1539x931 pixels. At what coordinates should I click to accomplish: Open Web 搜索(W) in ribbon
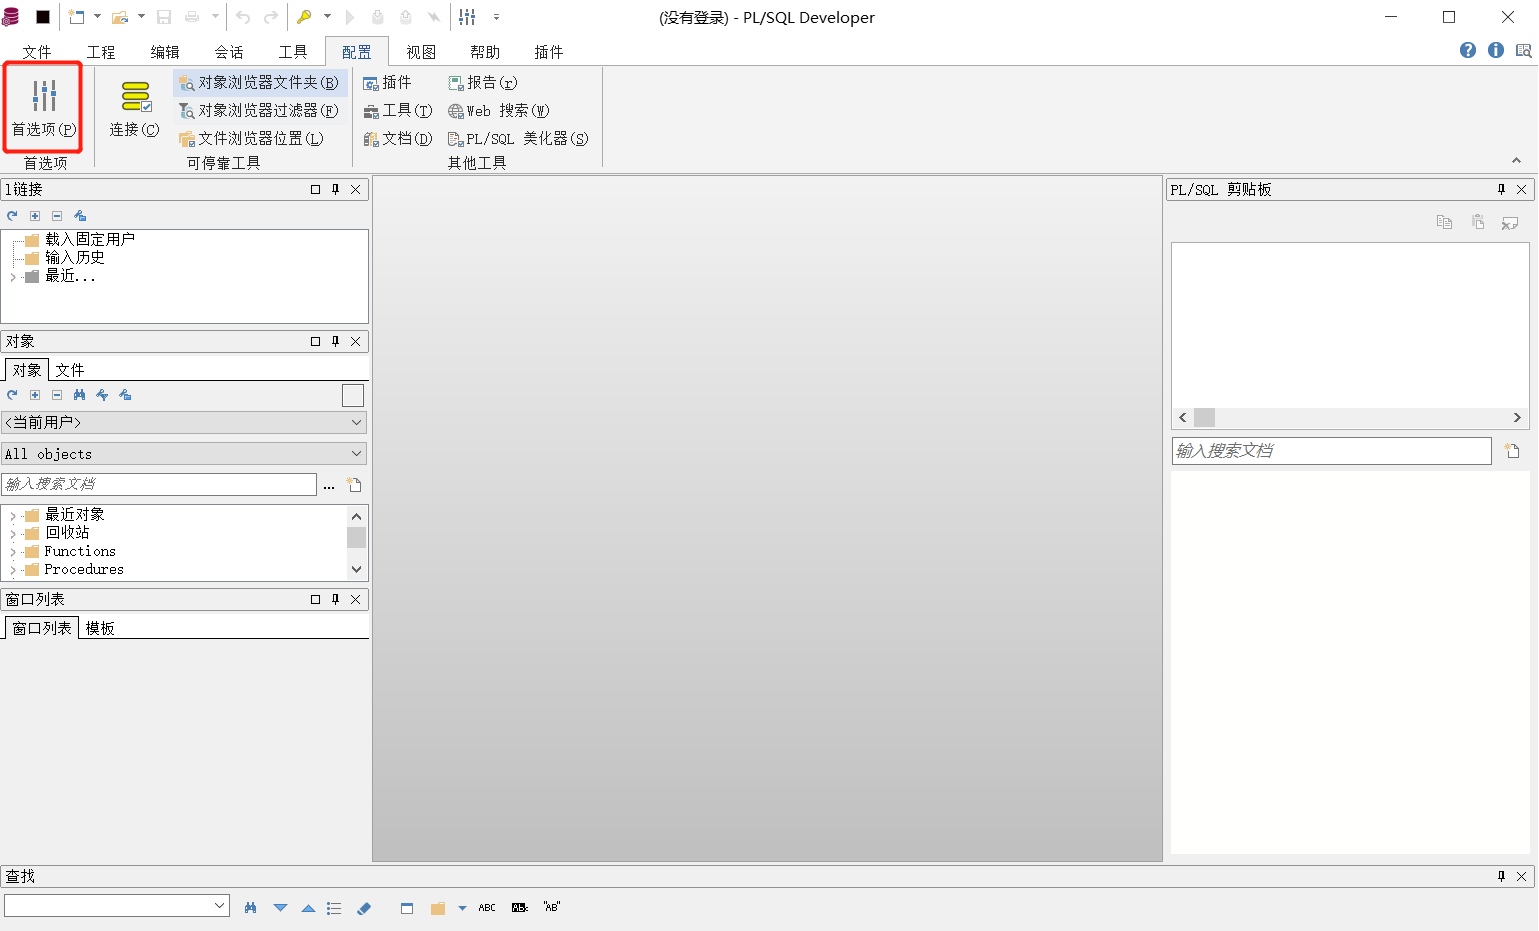pos(499,111)
